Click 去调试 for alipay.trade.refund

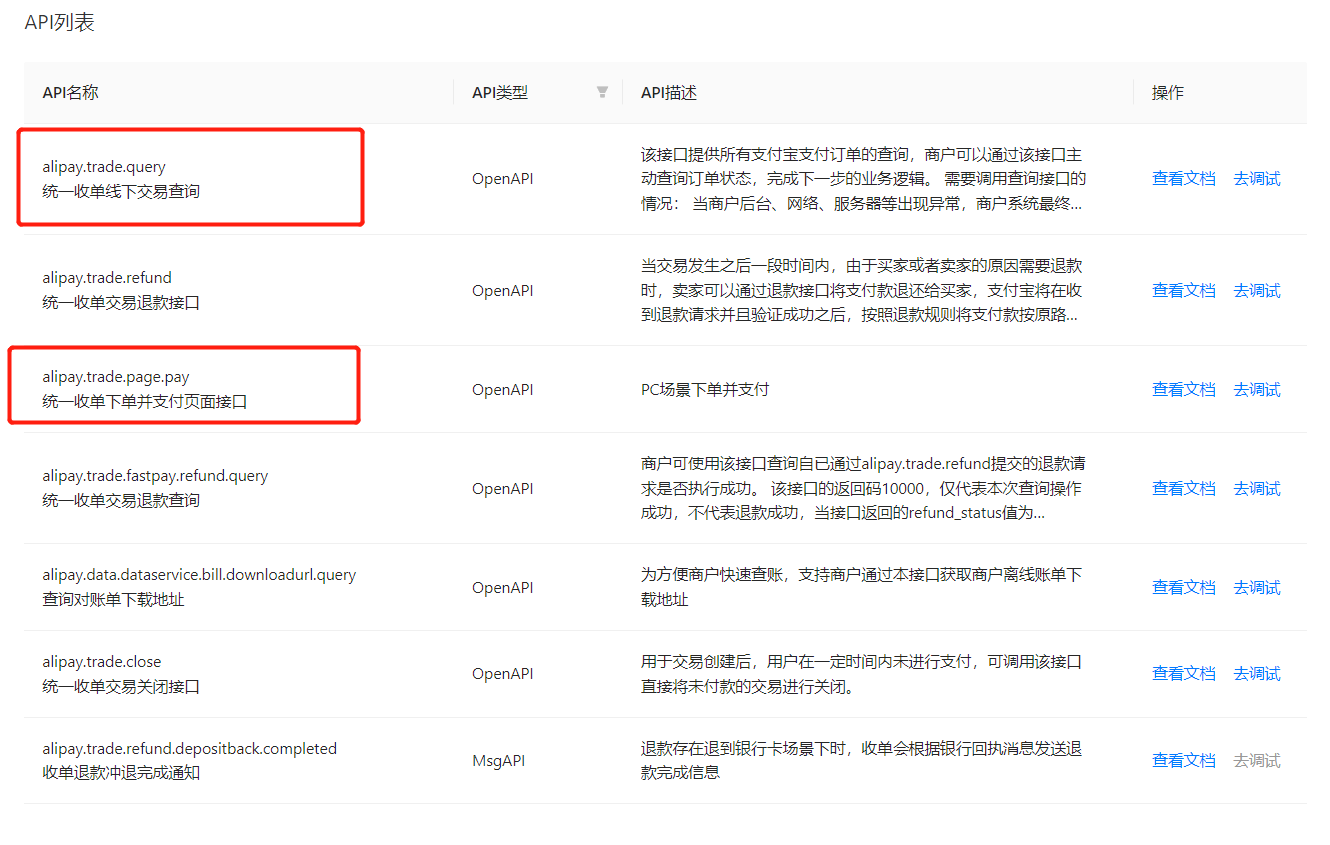(1257, 291)
